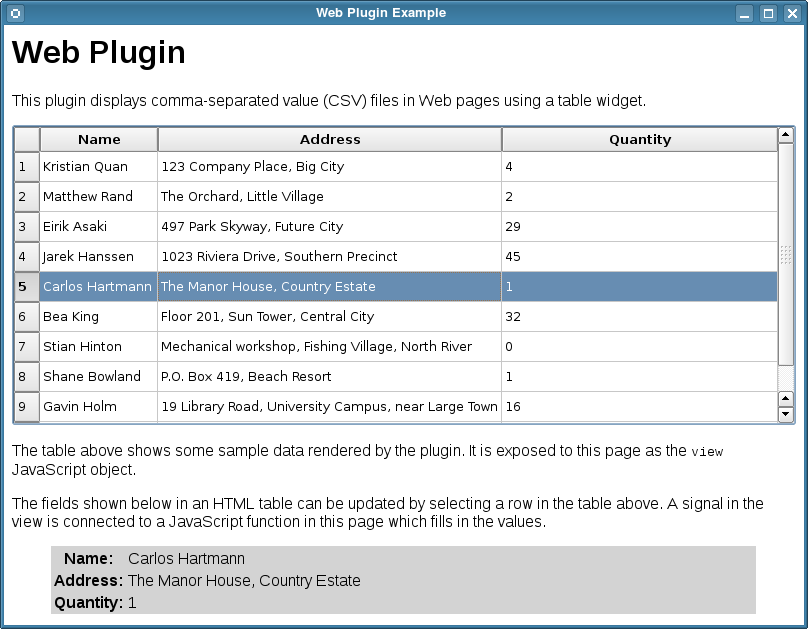Screen dimensions: 808x629
Task: Select the cell 'Bea King'
Action: pyautogui.click(x=99, y=316)
